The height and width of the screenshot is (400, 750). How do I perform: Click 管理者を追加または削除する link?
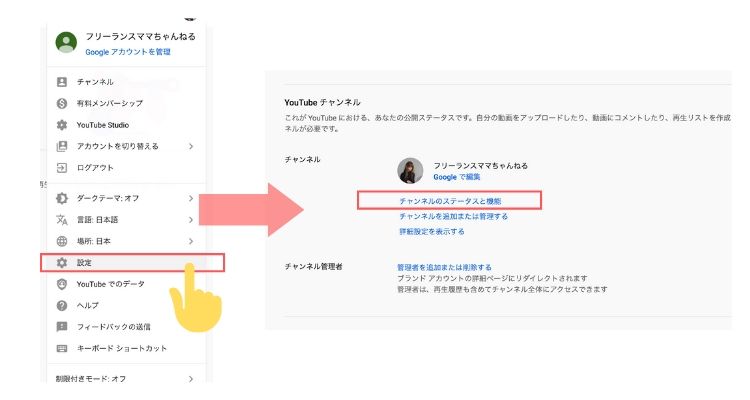tap(444, 267)
